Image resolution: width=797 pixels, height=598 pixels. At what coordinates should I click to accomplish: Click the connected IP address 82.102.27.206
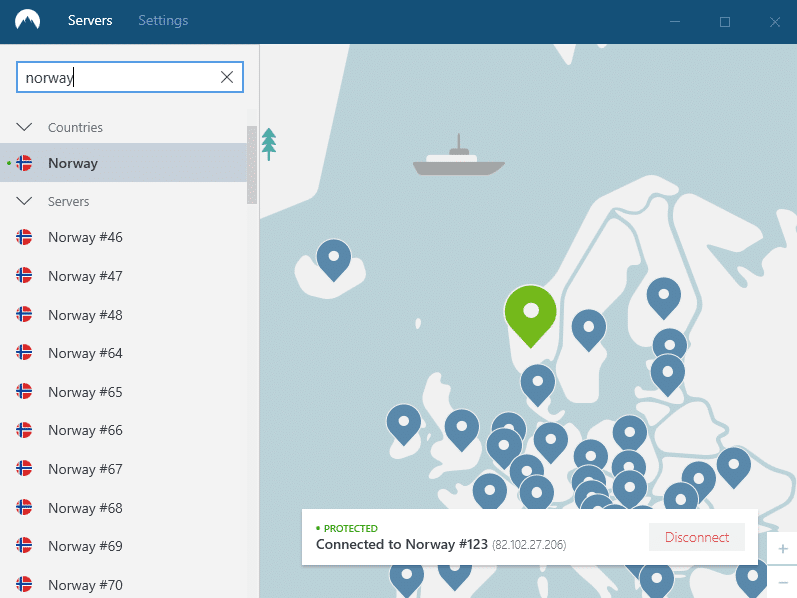click(x=529, y=545)
